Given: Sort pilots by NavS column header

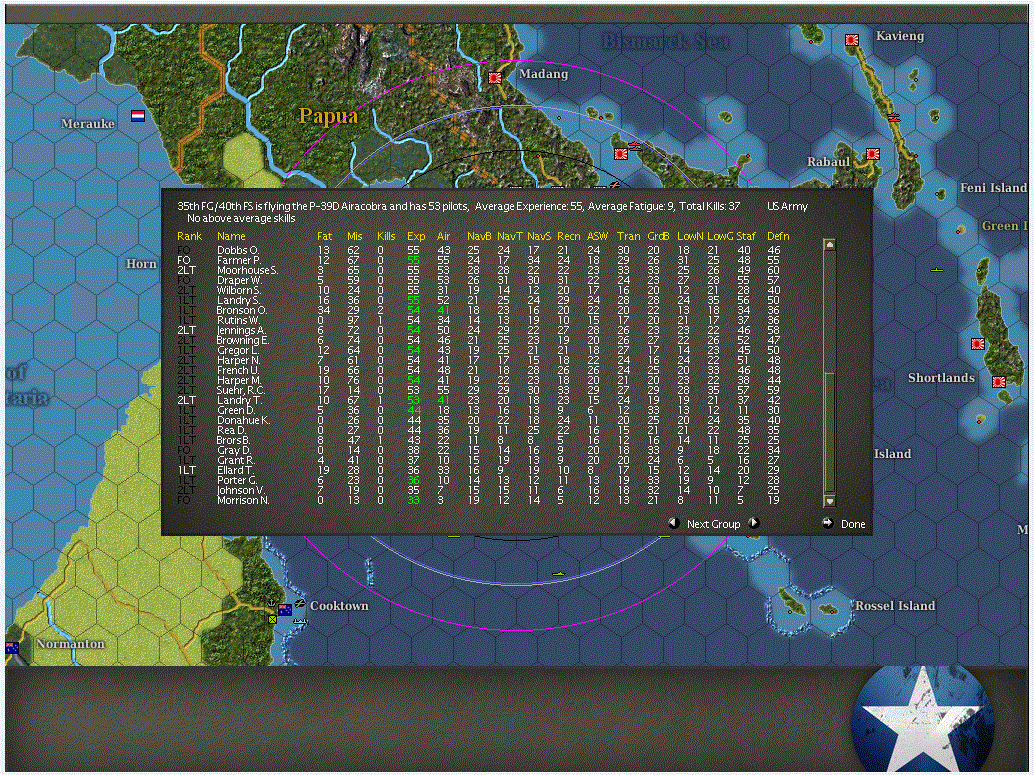Looking at the screenshot, I should (539, 236).
